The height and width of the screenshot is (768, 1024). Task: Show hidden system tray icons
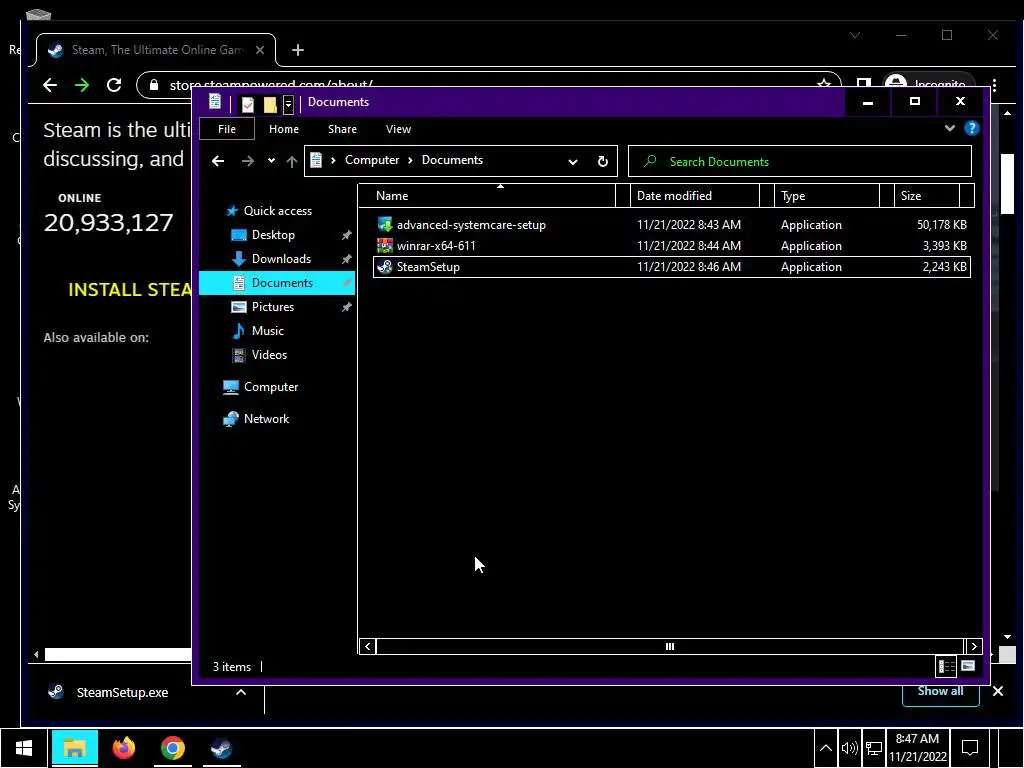(825, 748)
